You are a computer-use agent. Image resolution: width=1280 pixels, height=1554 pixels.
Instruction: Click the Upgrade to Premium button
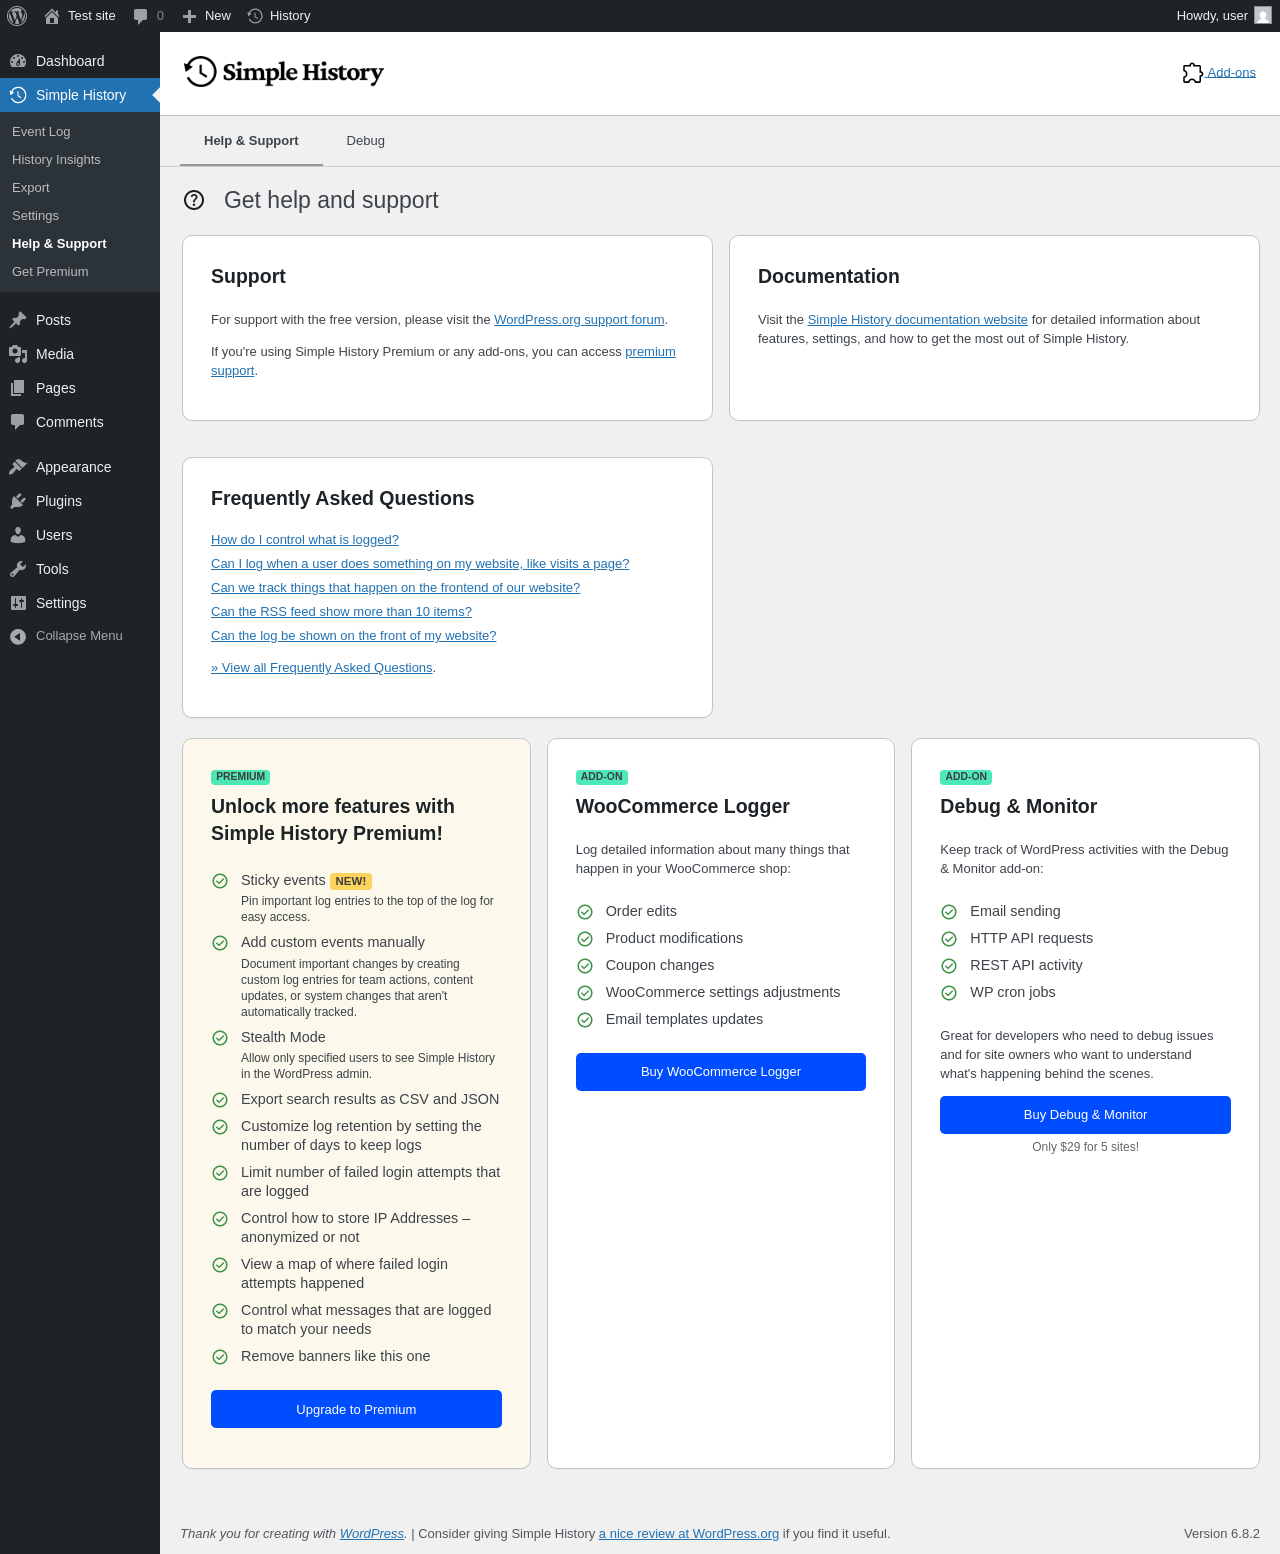(x=356, y=1409)
